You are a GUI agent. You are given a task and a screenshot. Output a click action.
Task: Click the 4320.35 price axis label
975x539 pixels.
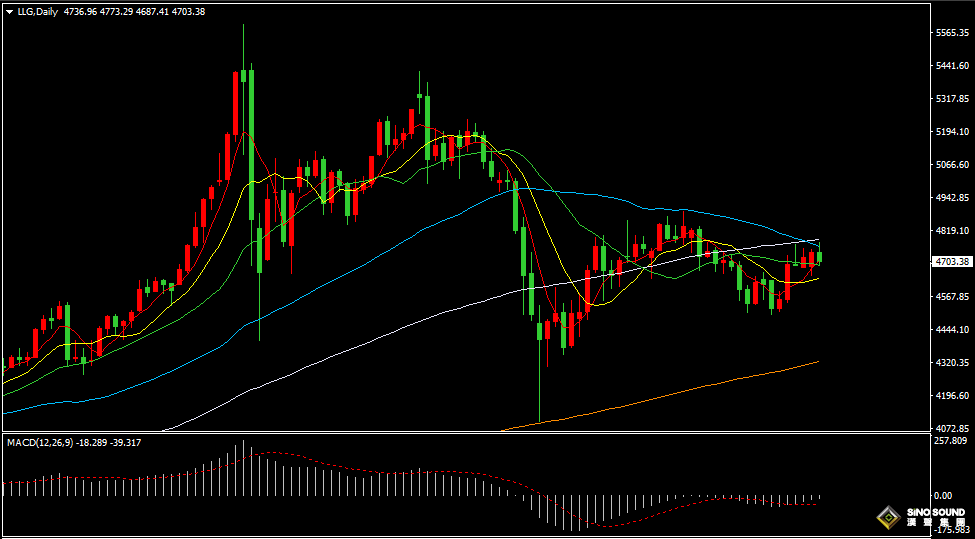[x=953, y=362]
